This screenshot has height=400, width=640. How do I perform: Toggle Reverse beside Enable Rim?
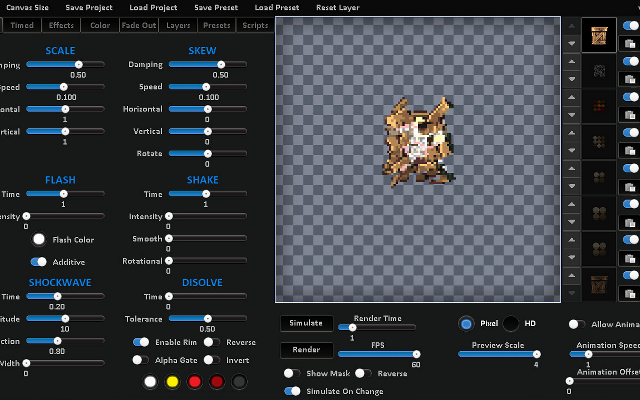211,342
